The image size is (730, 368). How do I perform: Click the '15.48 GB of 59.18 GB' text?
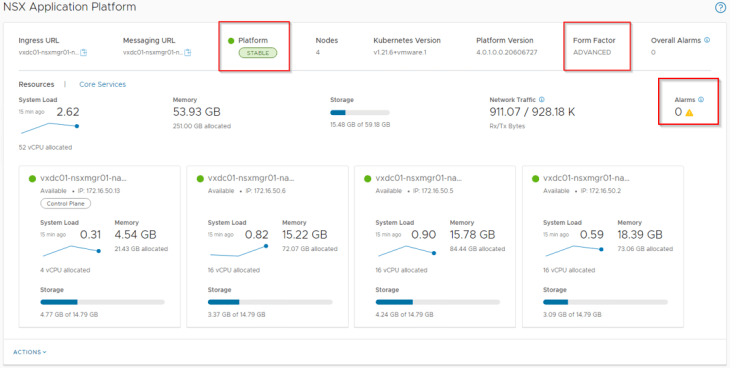pyautogui.click(x=360, y=125)
